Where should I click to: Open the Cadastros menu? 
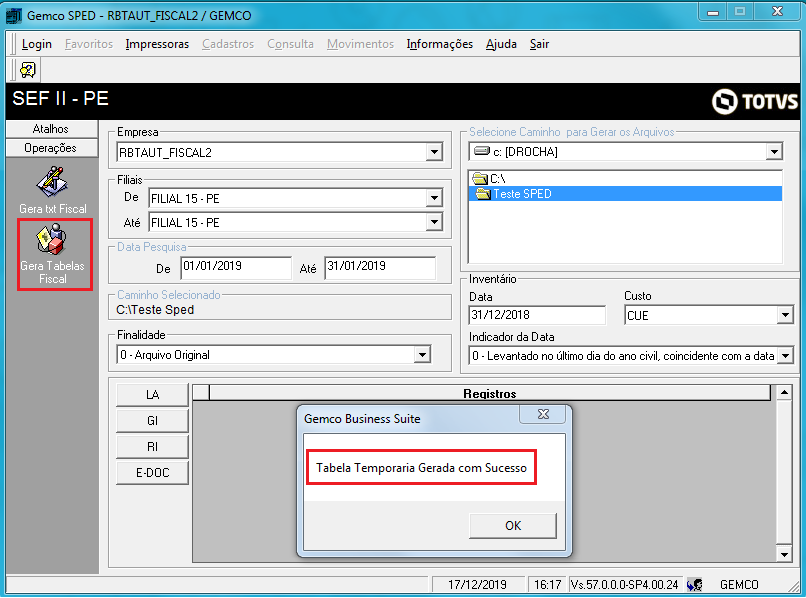click(x=228, y=44)
